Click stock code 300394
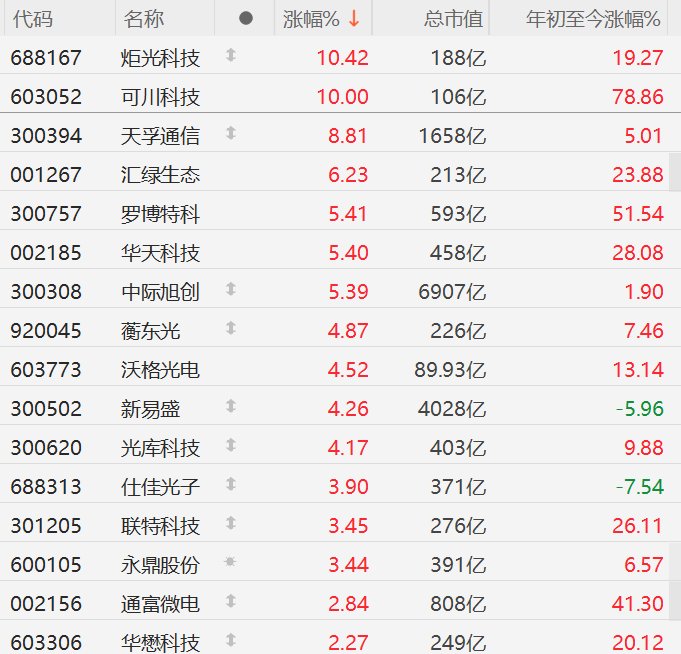681x654 pixels. [x=46, y=136]
